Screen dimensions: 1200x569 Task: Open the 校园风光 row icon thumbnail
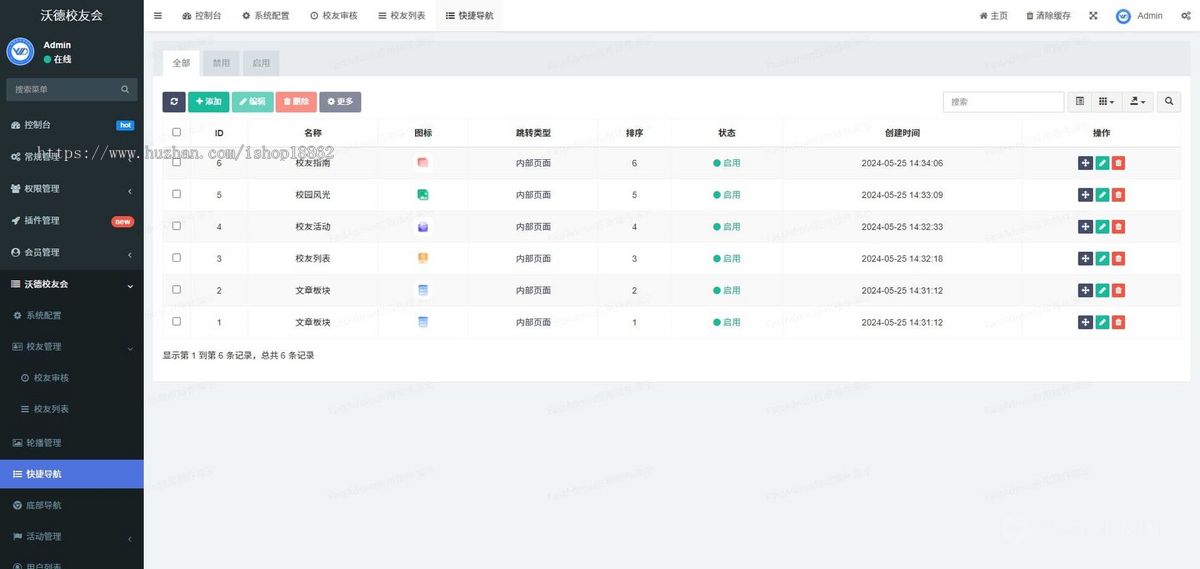423,195
